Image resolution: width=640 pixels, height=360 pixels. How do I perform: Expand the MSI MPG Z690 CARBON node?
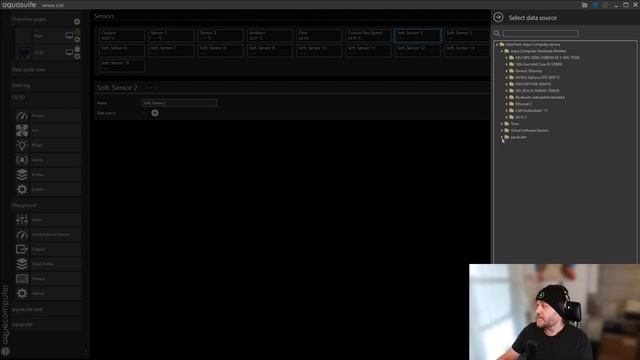coord(507,58)
